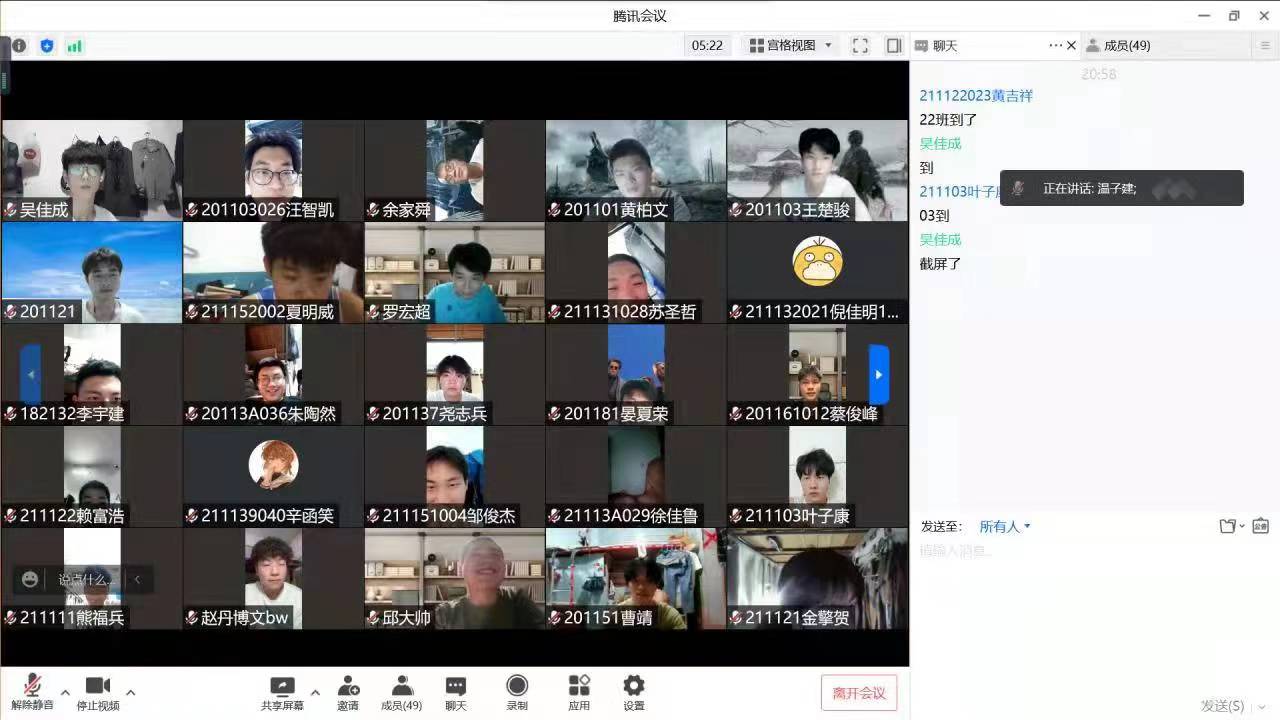
Task: Open 设置 settings gear
Action: [x=634, y=692]
